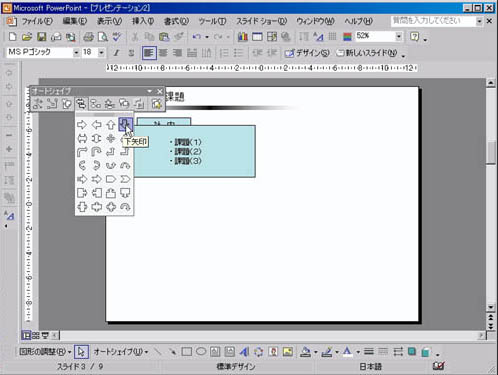
Task: Switch to slide sorter view
Action: pyautogui.click(x=36, y=335)
